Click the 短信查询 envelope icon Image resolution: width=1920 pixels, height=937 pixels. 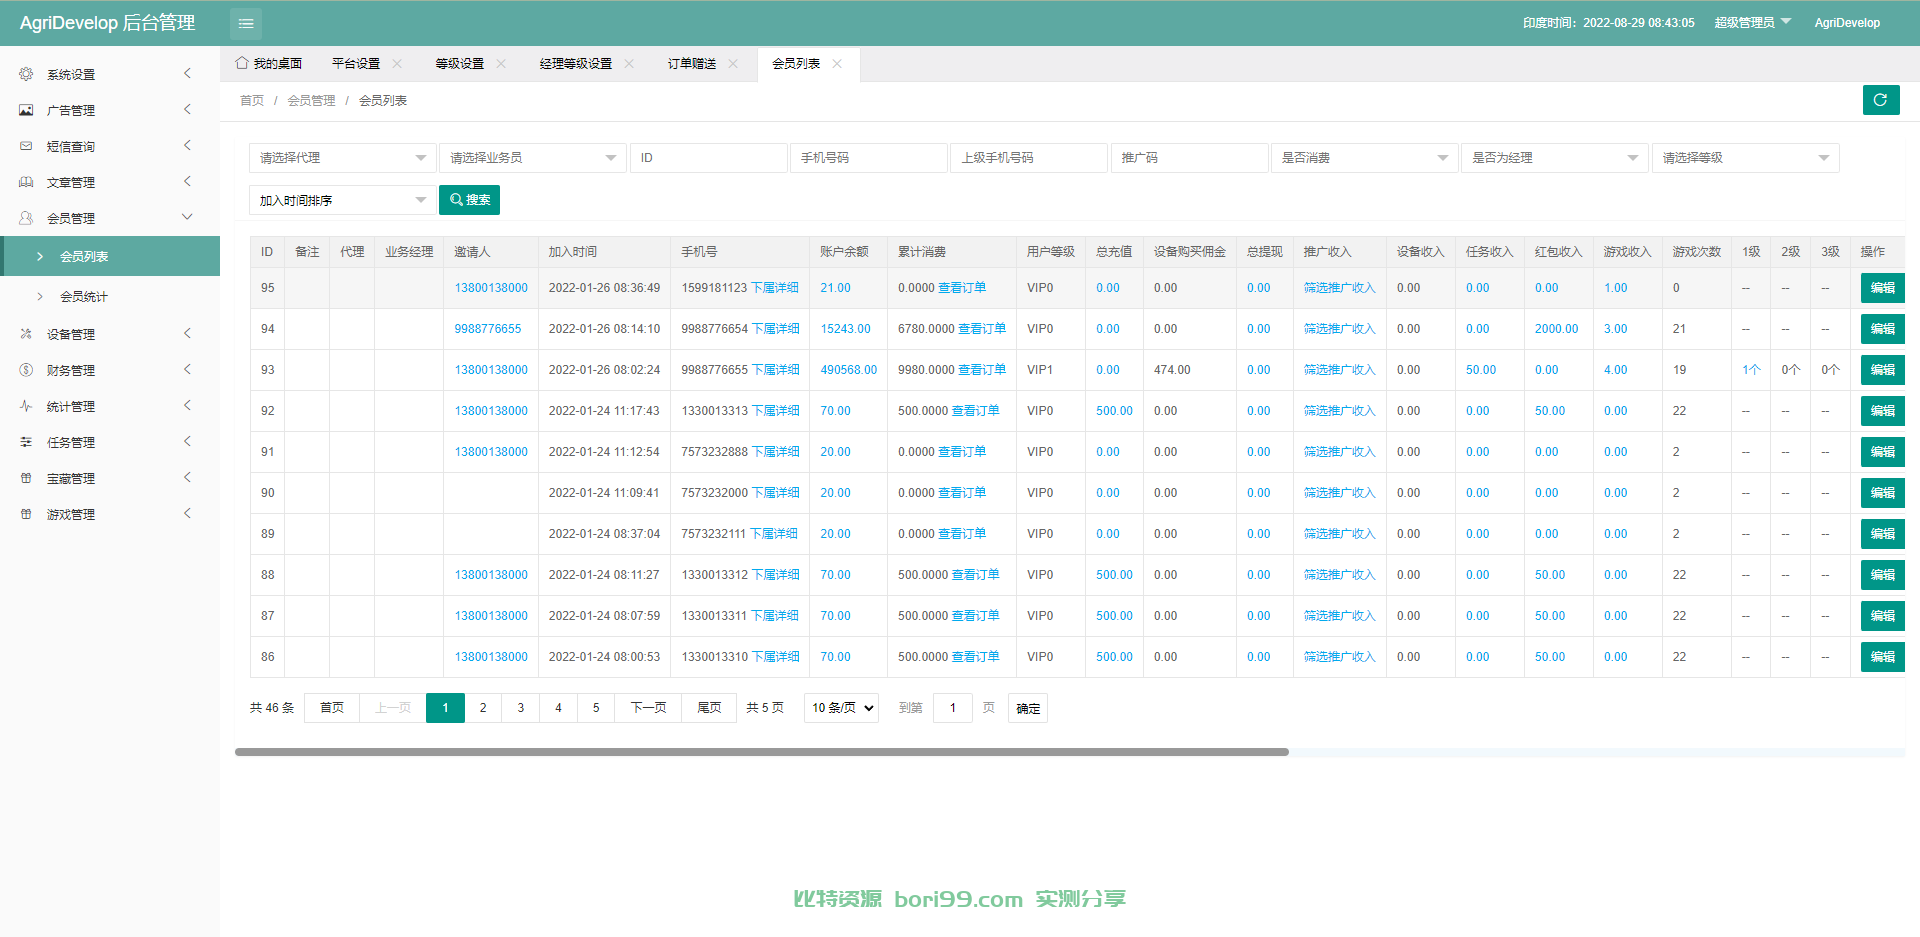[x=26, y=146]
